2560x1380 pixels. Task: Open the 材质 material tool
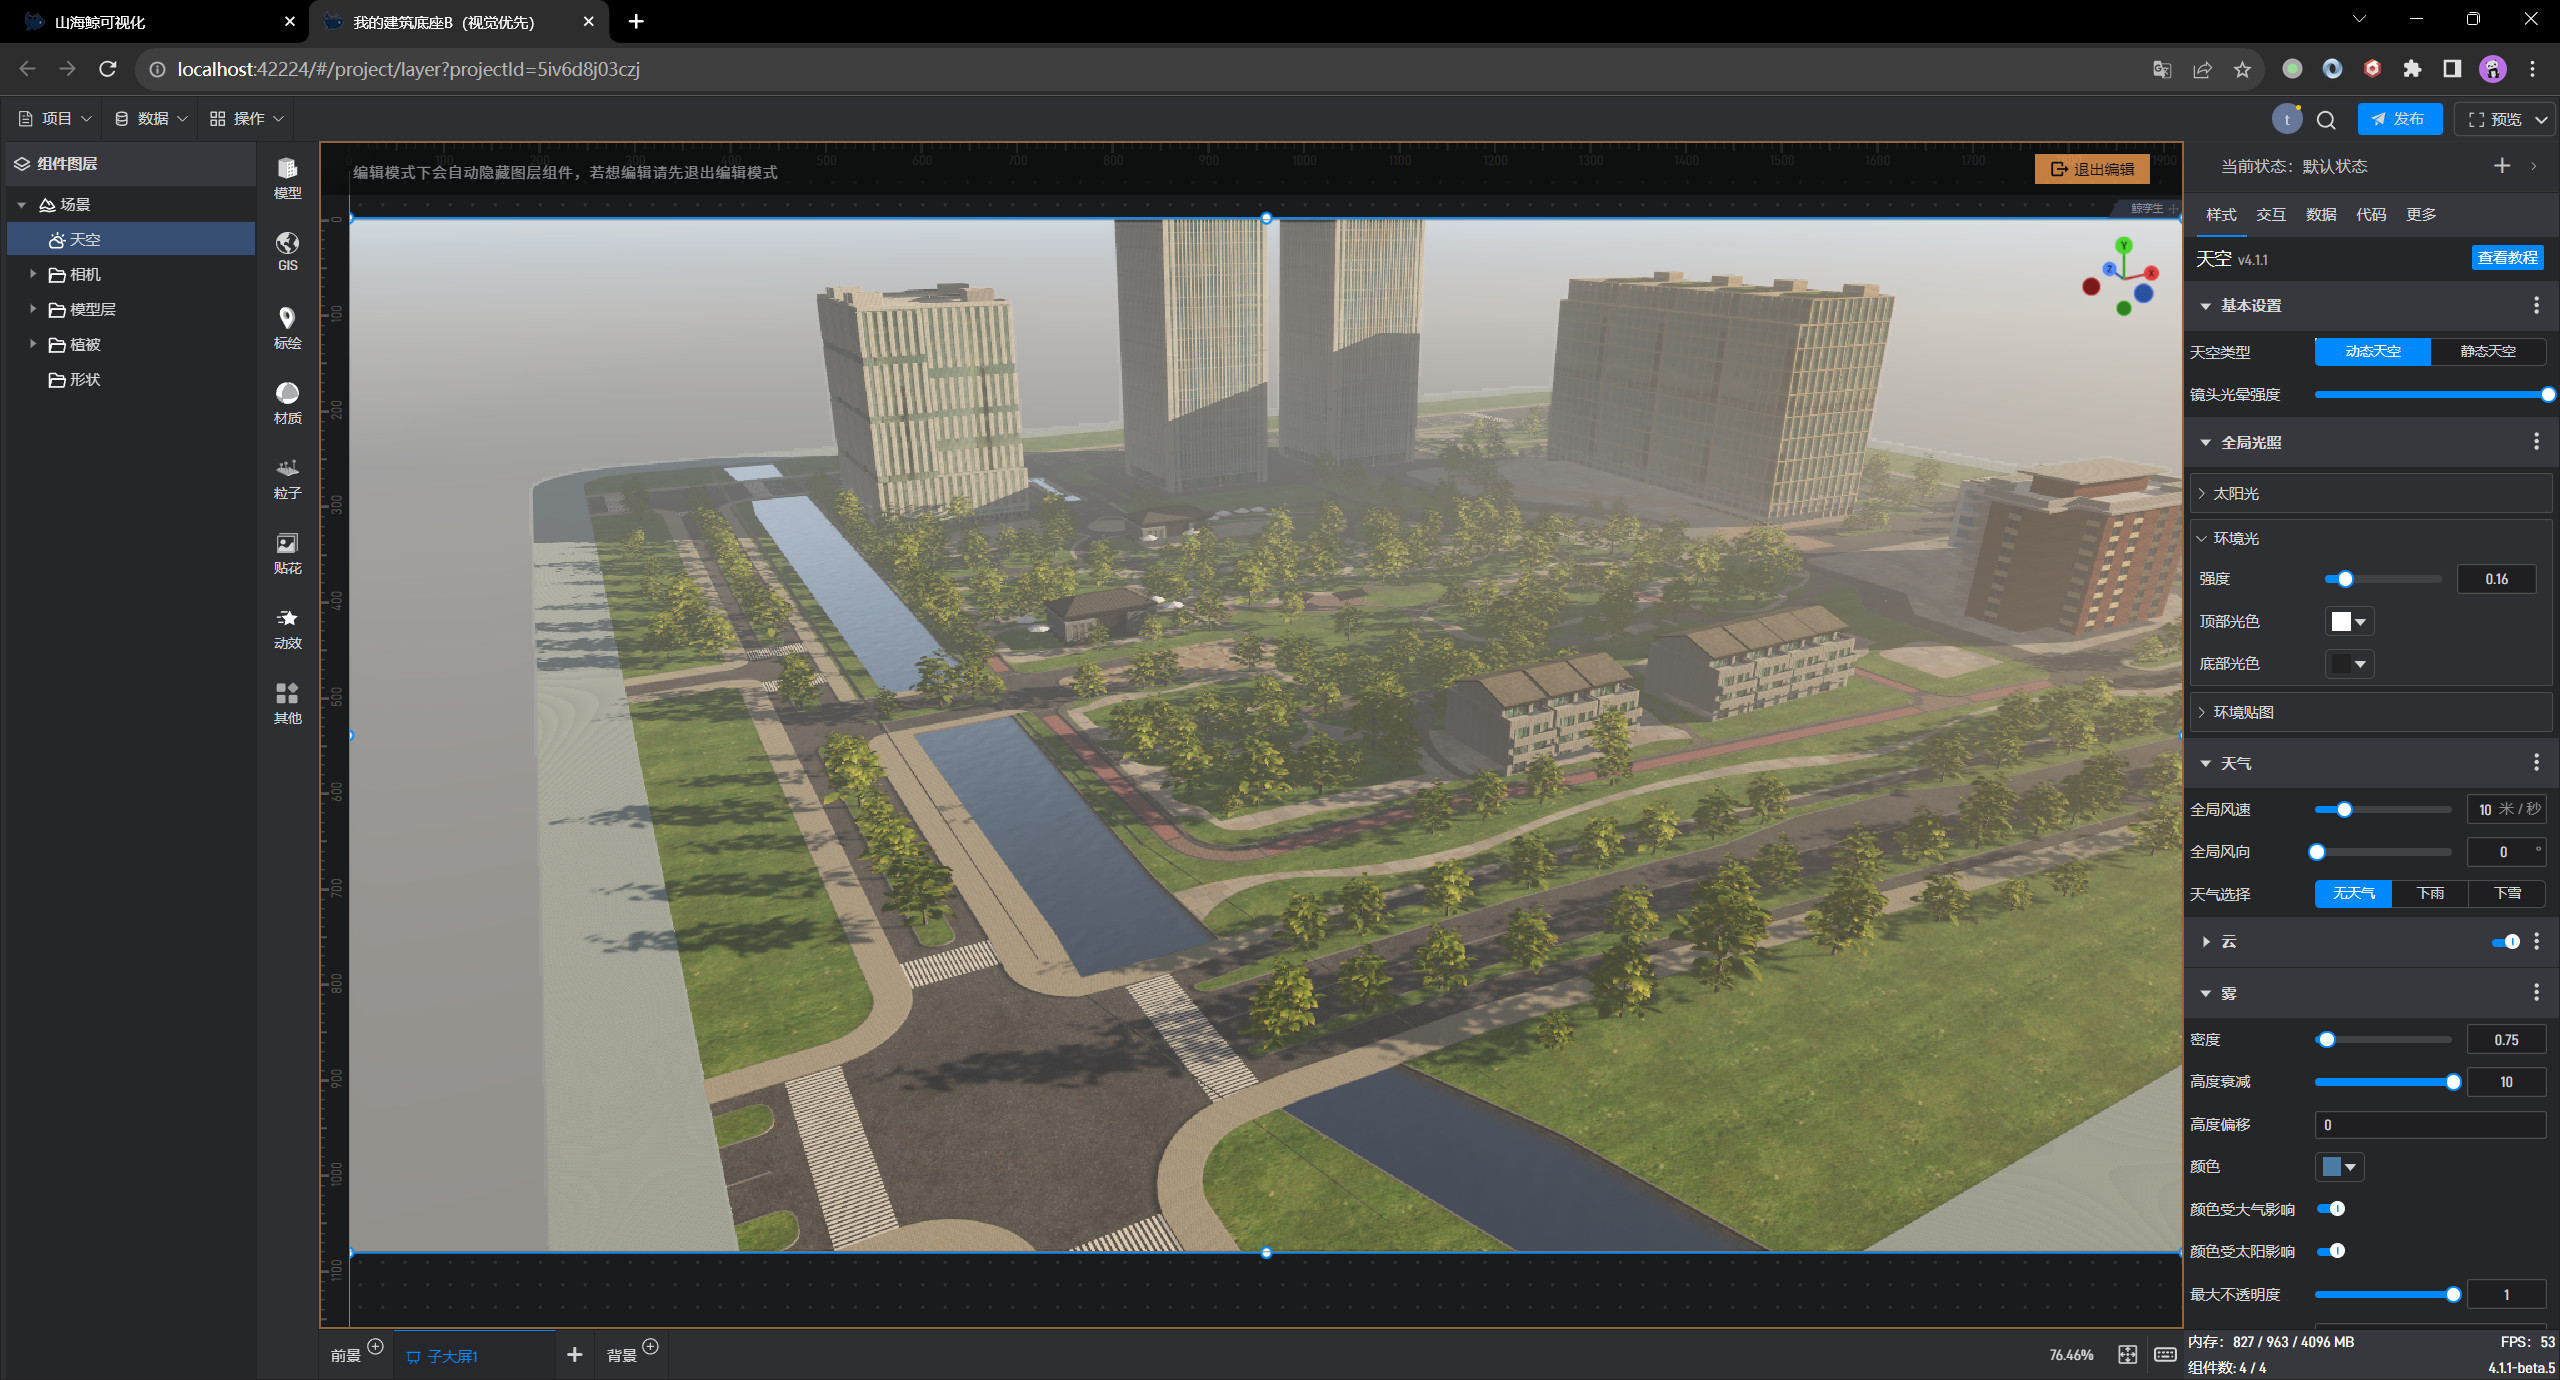[x=287, y=402]
